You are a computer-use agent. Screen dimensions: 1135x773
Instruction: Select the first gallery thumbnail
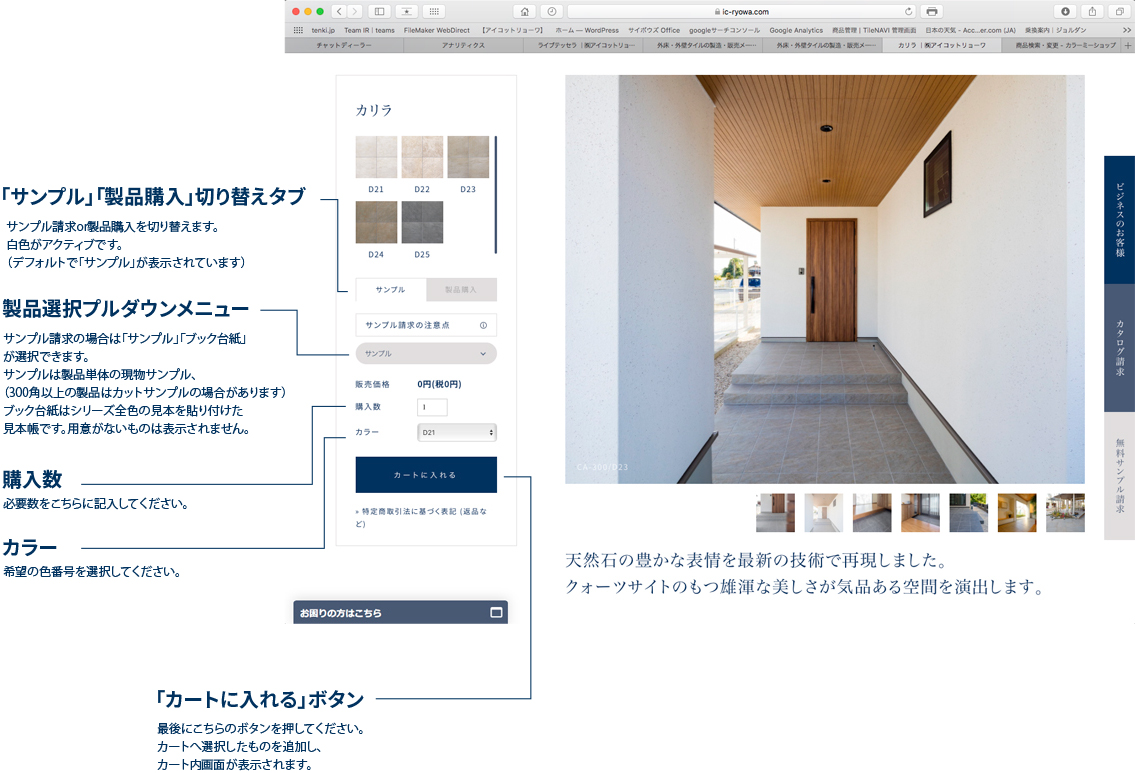tap(775, 512)
